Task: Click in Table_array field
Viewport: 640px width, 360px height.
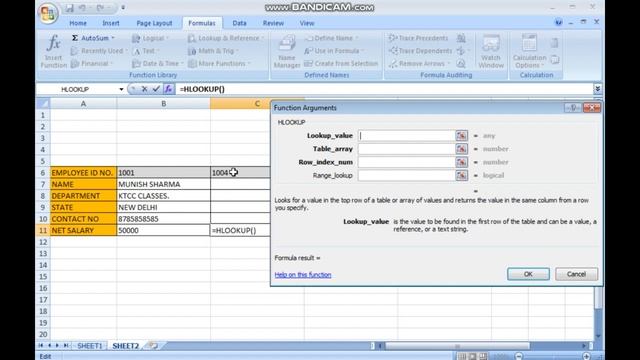Action: (x=407, y=149)
